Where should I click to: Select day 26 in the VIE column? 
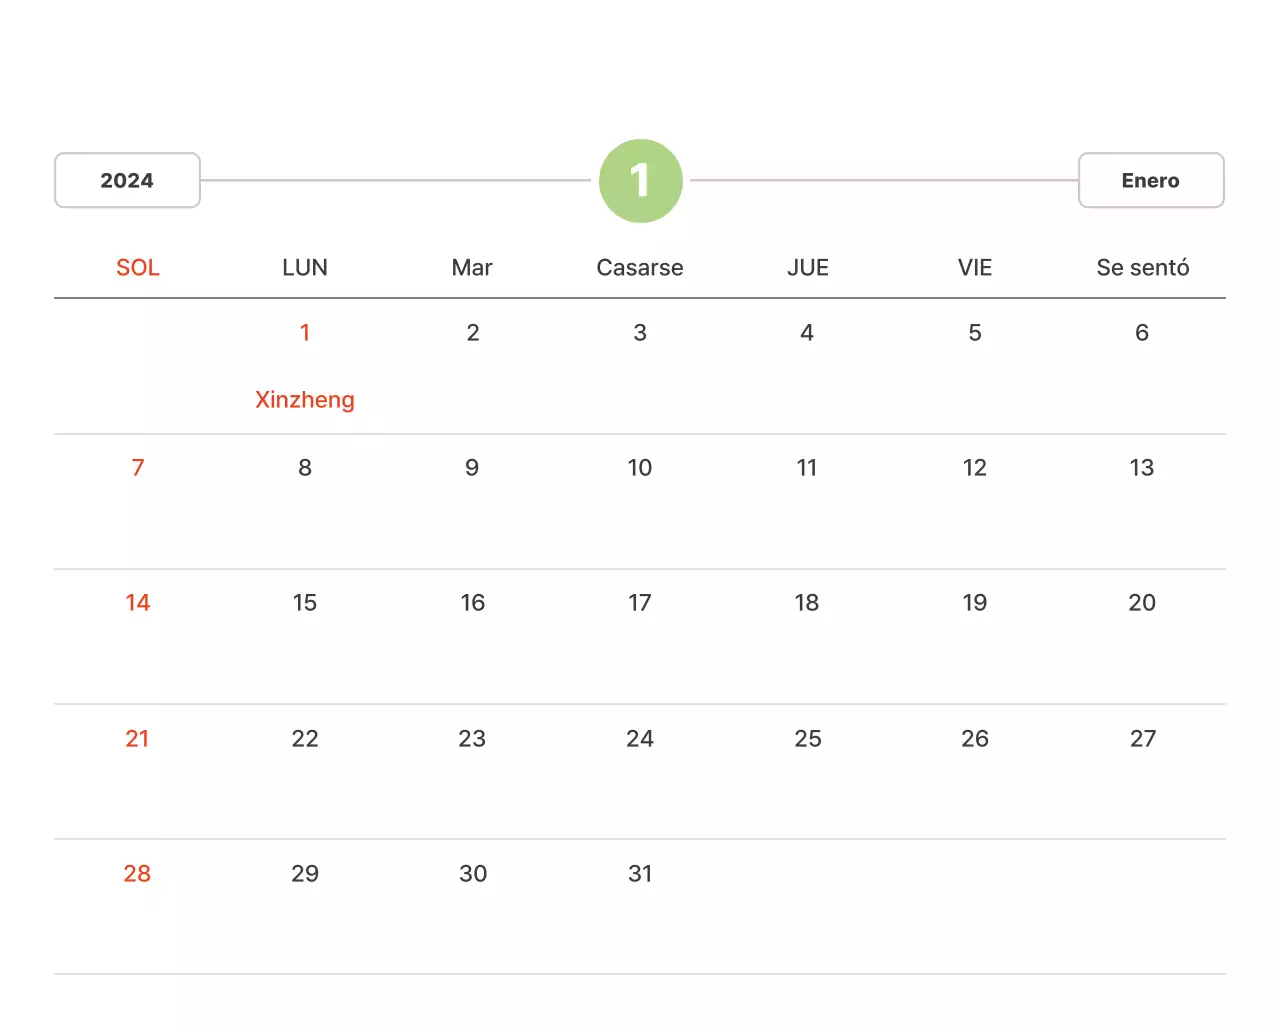975,738
